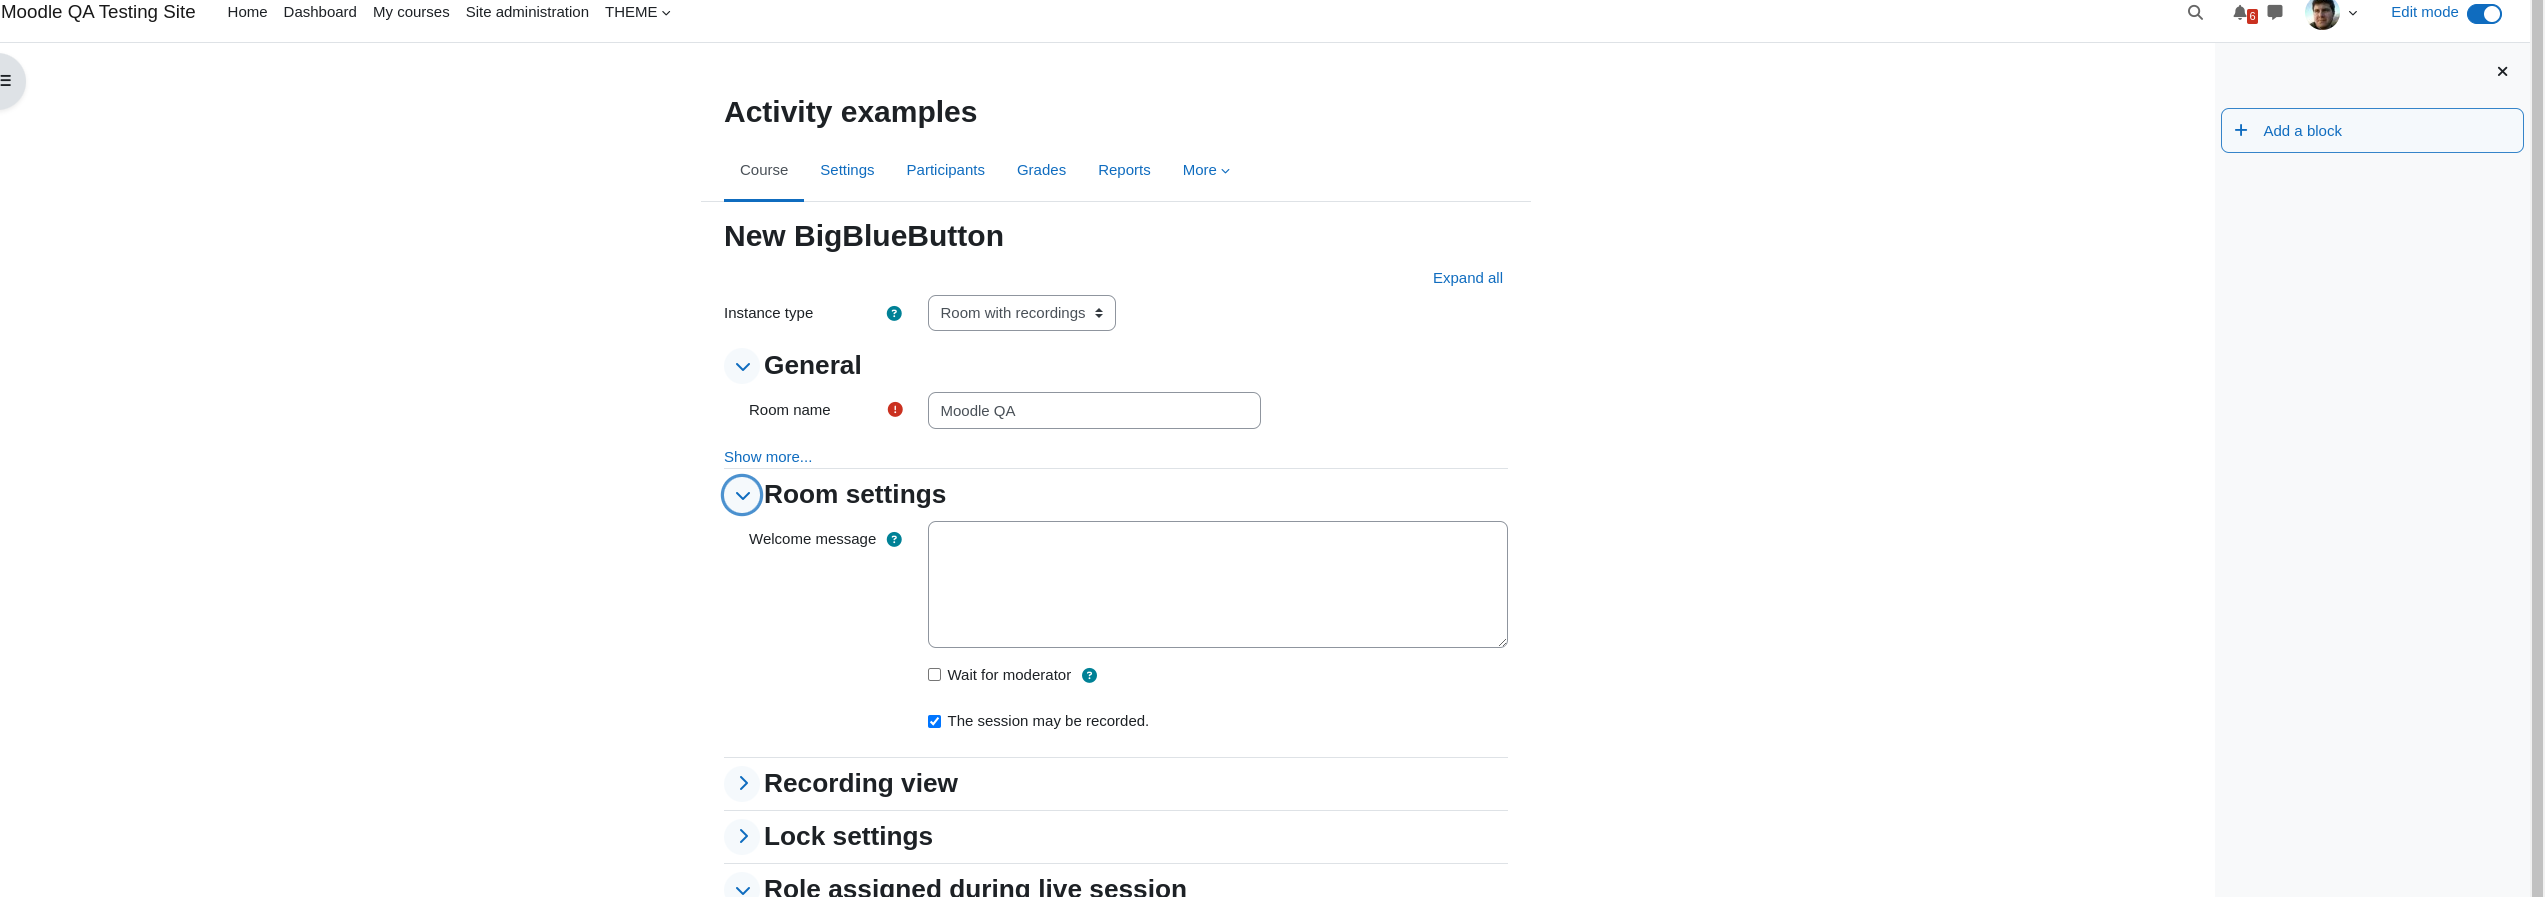Collapse the Room settings section
The width and height of the screenshot is (2545, 897).
(x=742, y=495)
